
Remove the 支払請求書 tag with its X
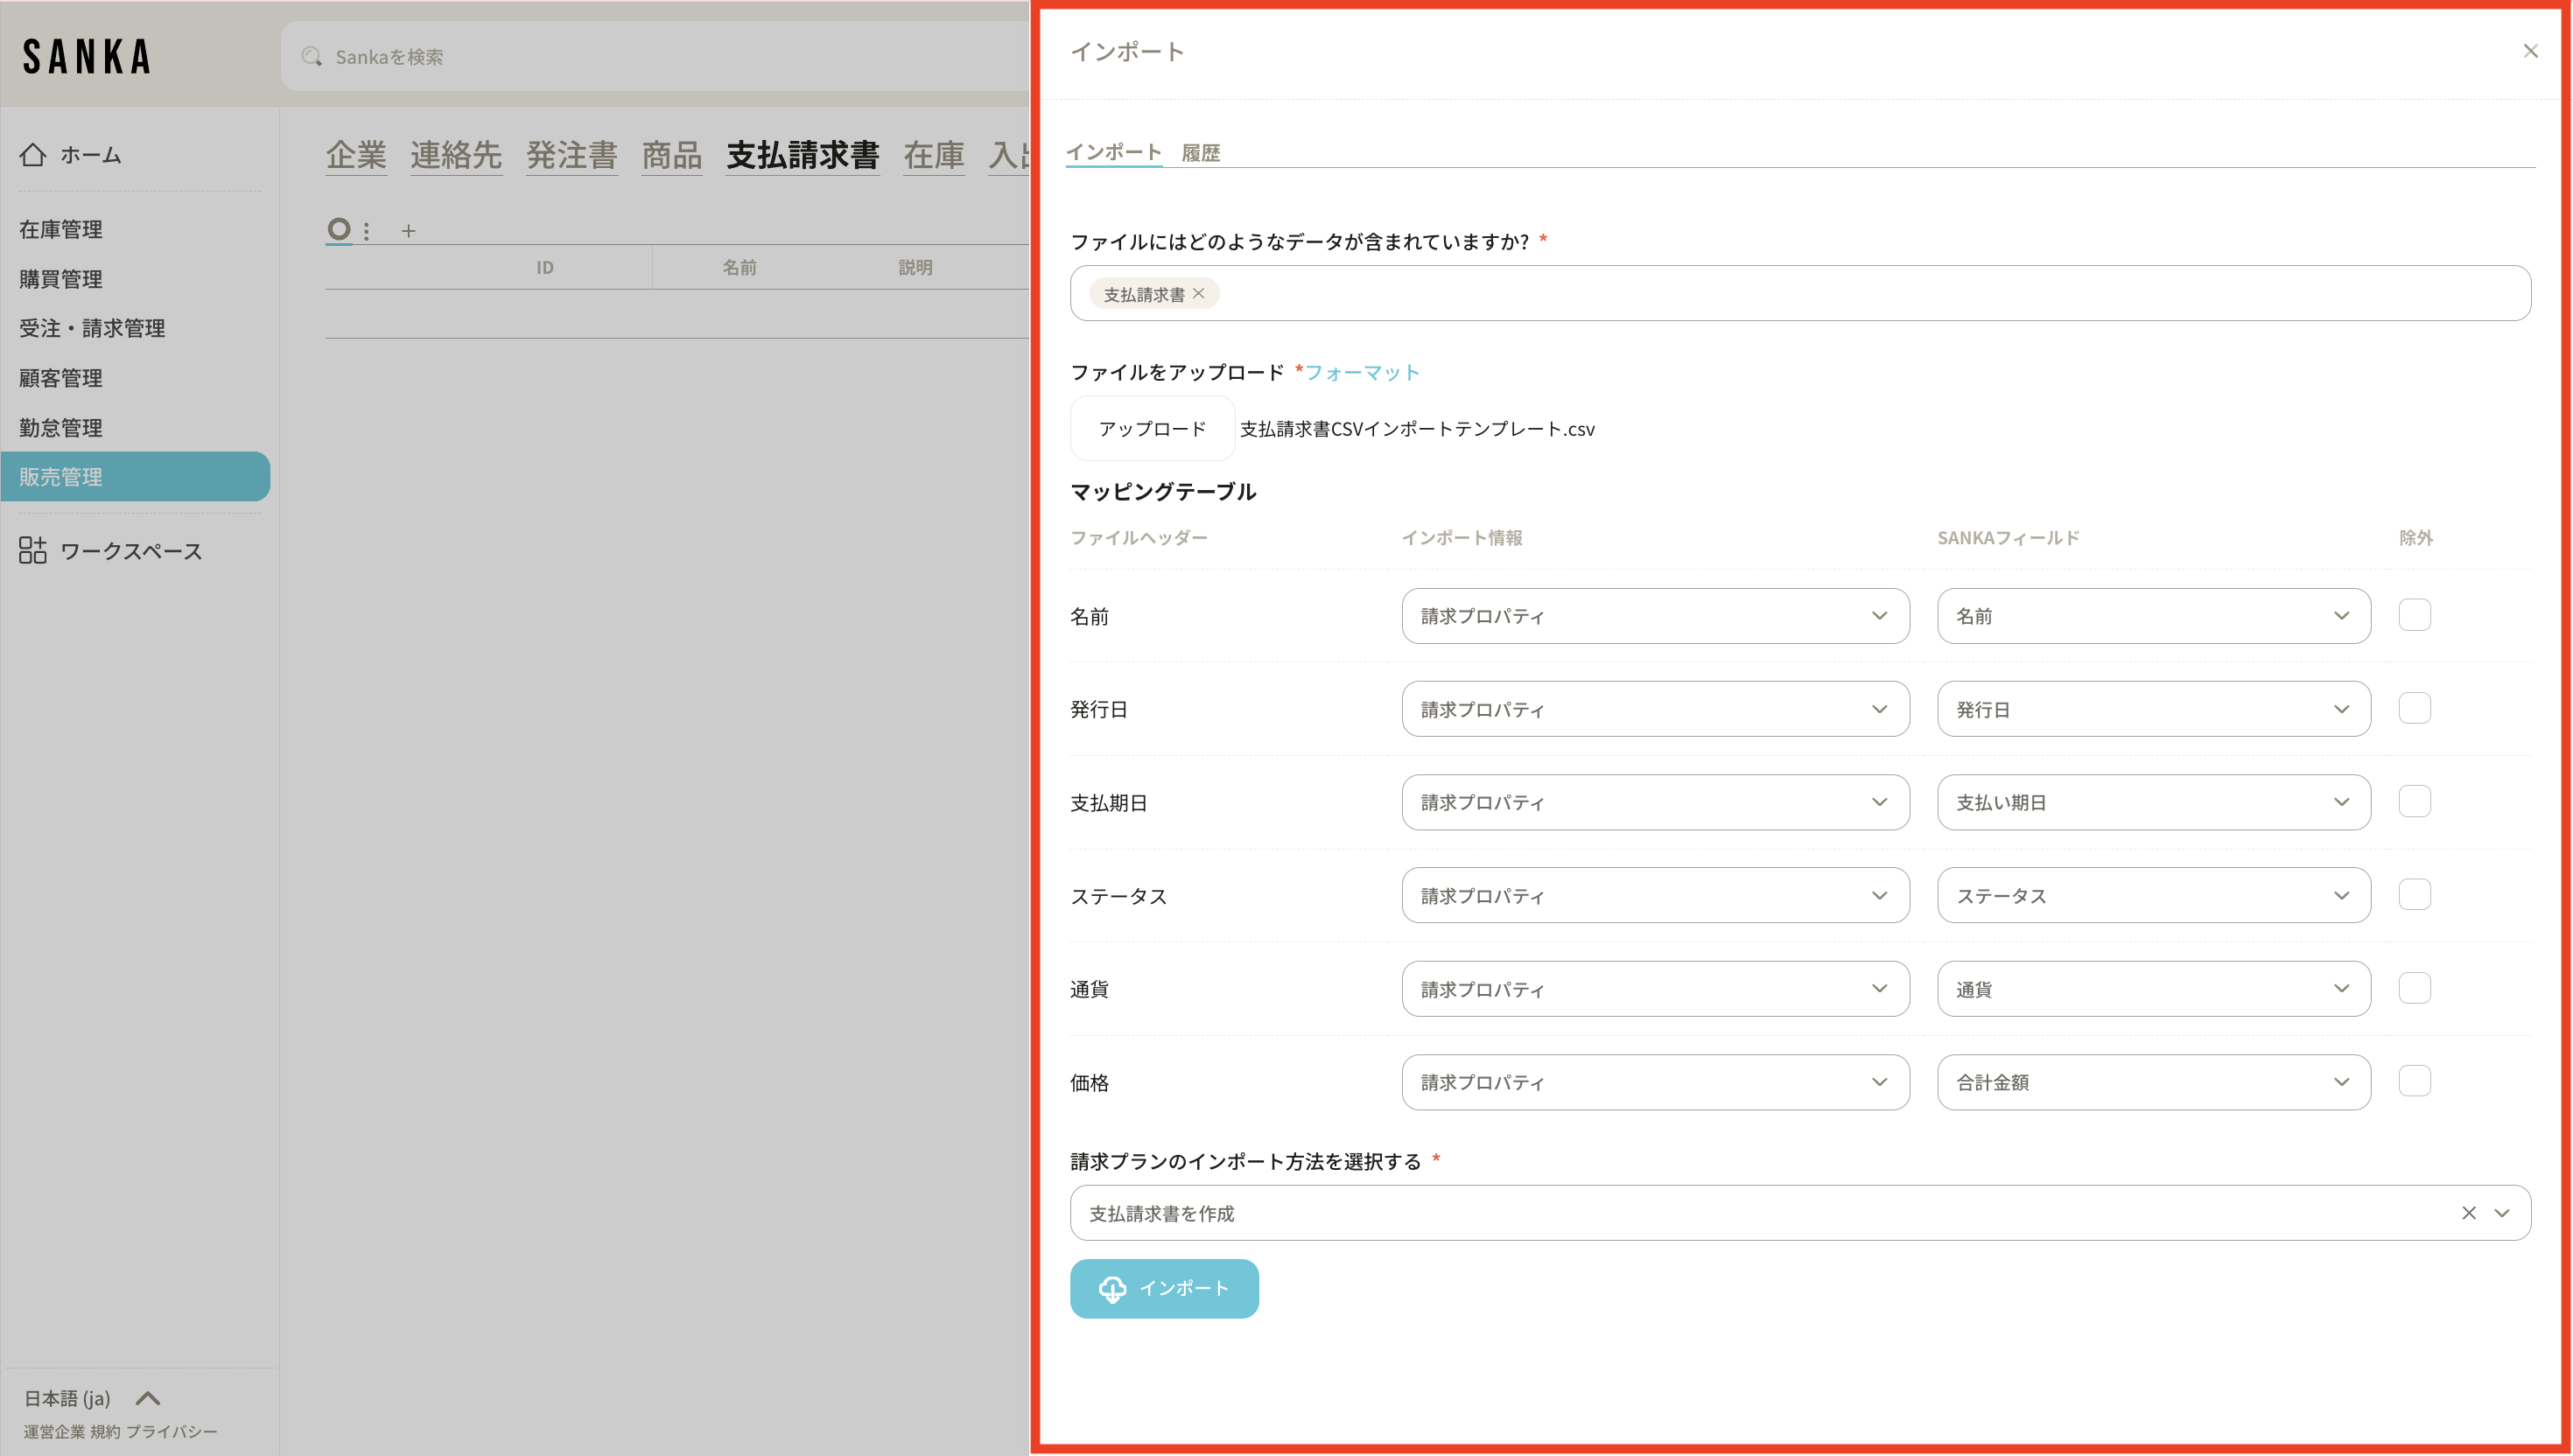click(x=1198, y=293)
